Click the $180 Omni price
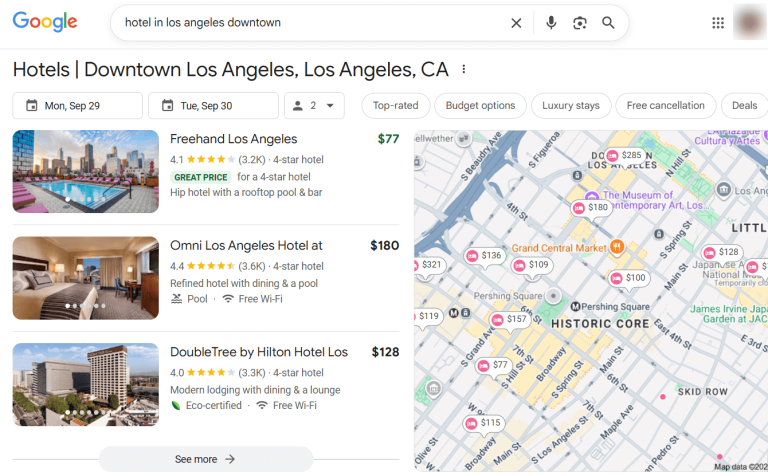This screenshot has height=476, width=768. pos(384,245)
